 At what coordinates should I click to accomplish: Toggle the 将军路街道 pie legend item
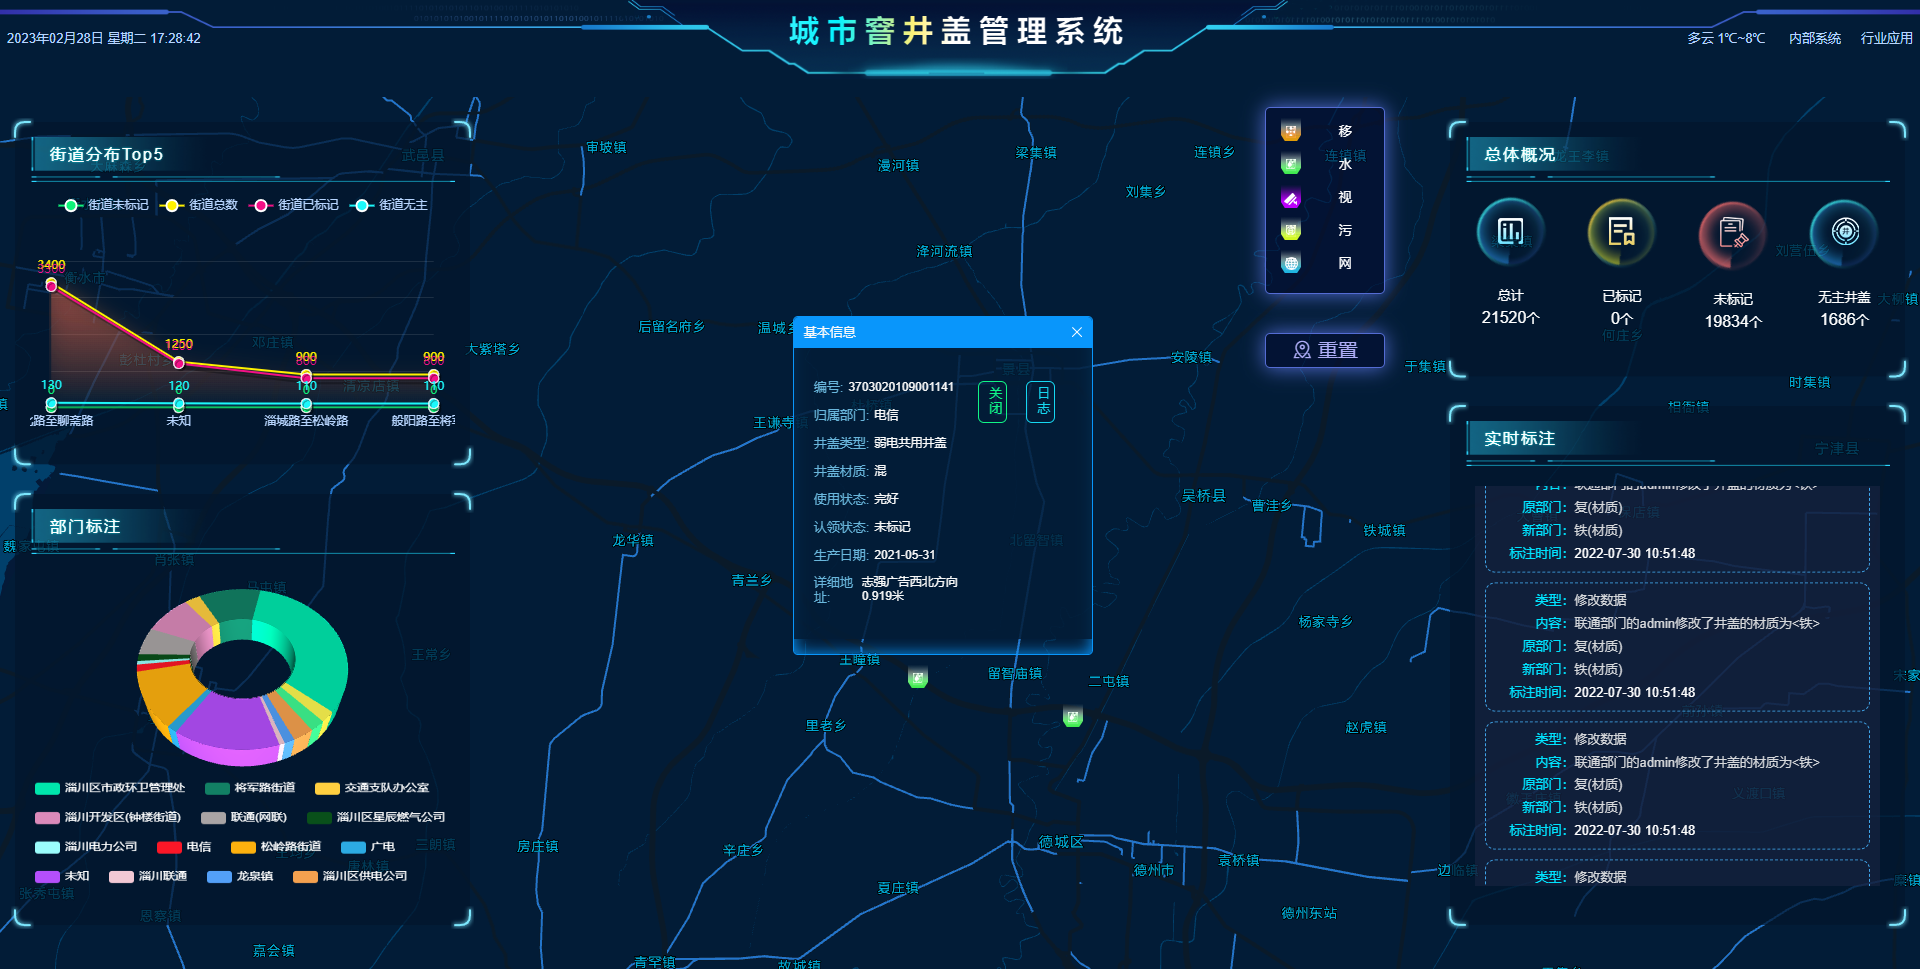point(250,788)
